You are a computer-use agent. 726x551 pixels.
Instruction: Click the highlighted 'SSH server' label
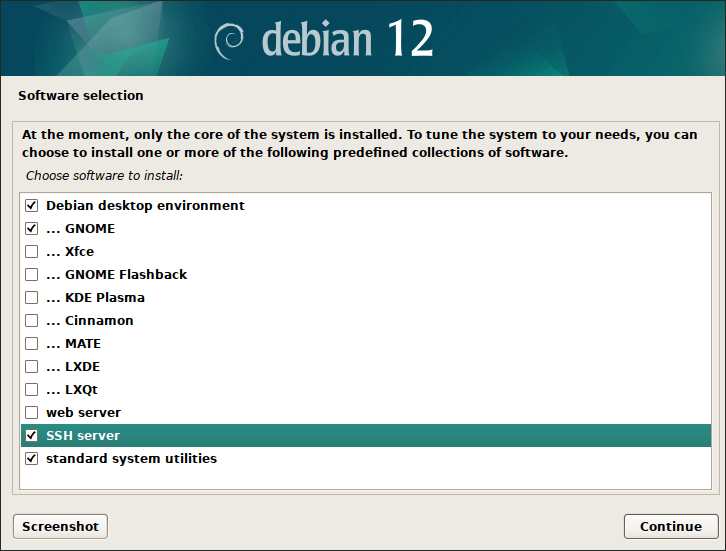(x=83, y=436)
